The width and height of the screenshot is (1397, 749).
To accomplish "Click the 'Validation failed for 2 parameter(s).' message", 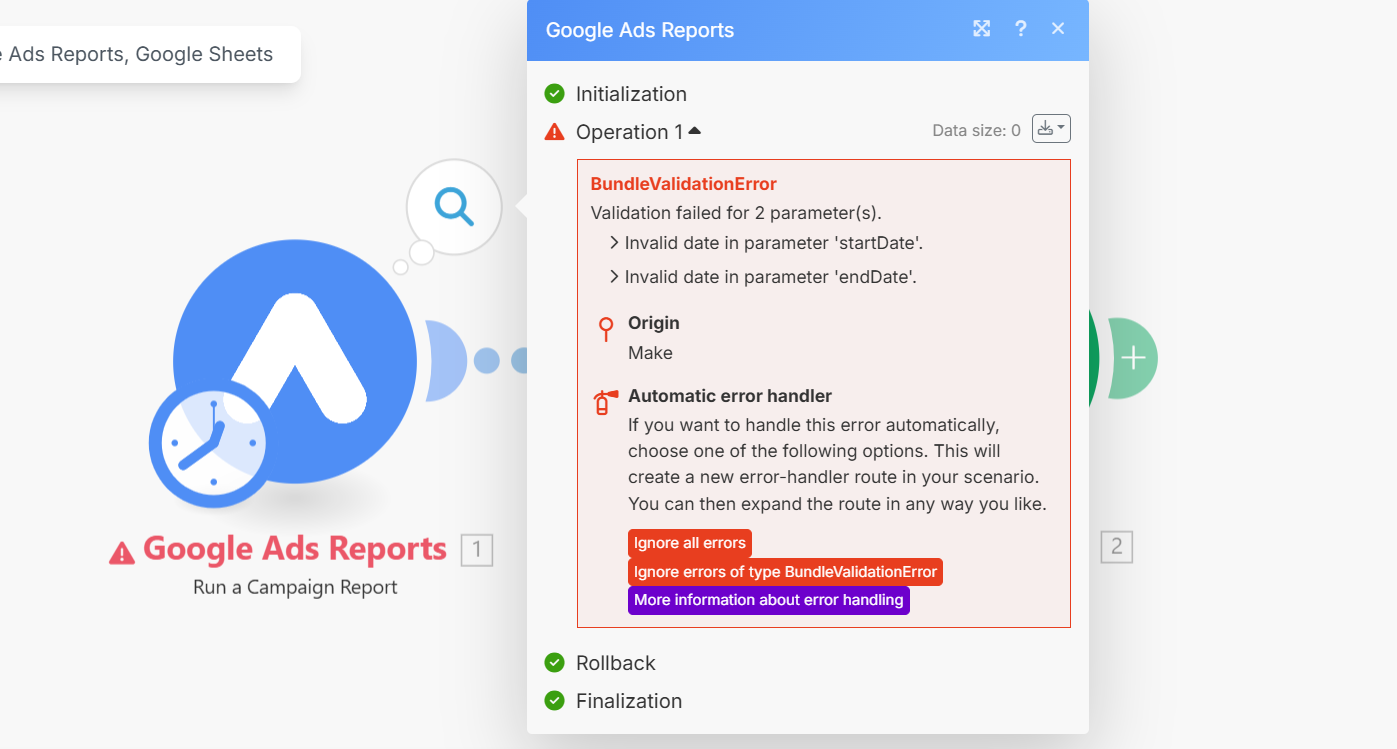I will pyautogui.click(x=736, y=212).
